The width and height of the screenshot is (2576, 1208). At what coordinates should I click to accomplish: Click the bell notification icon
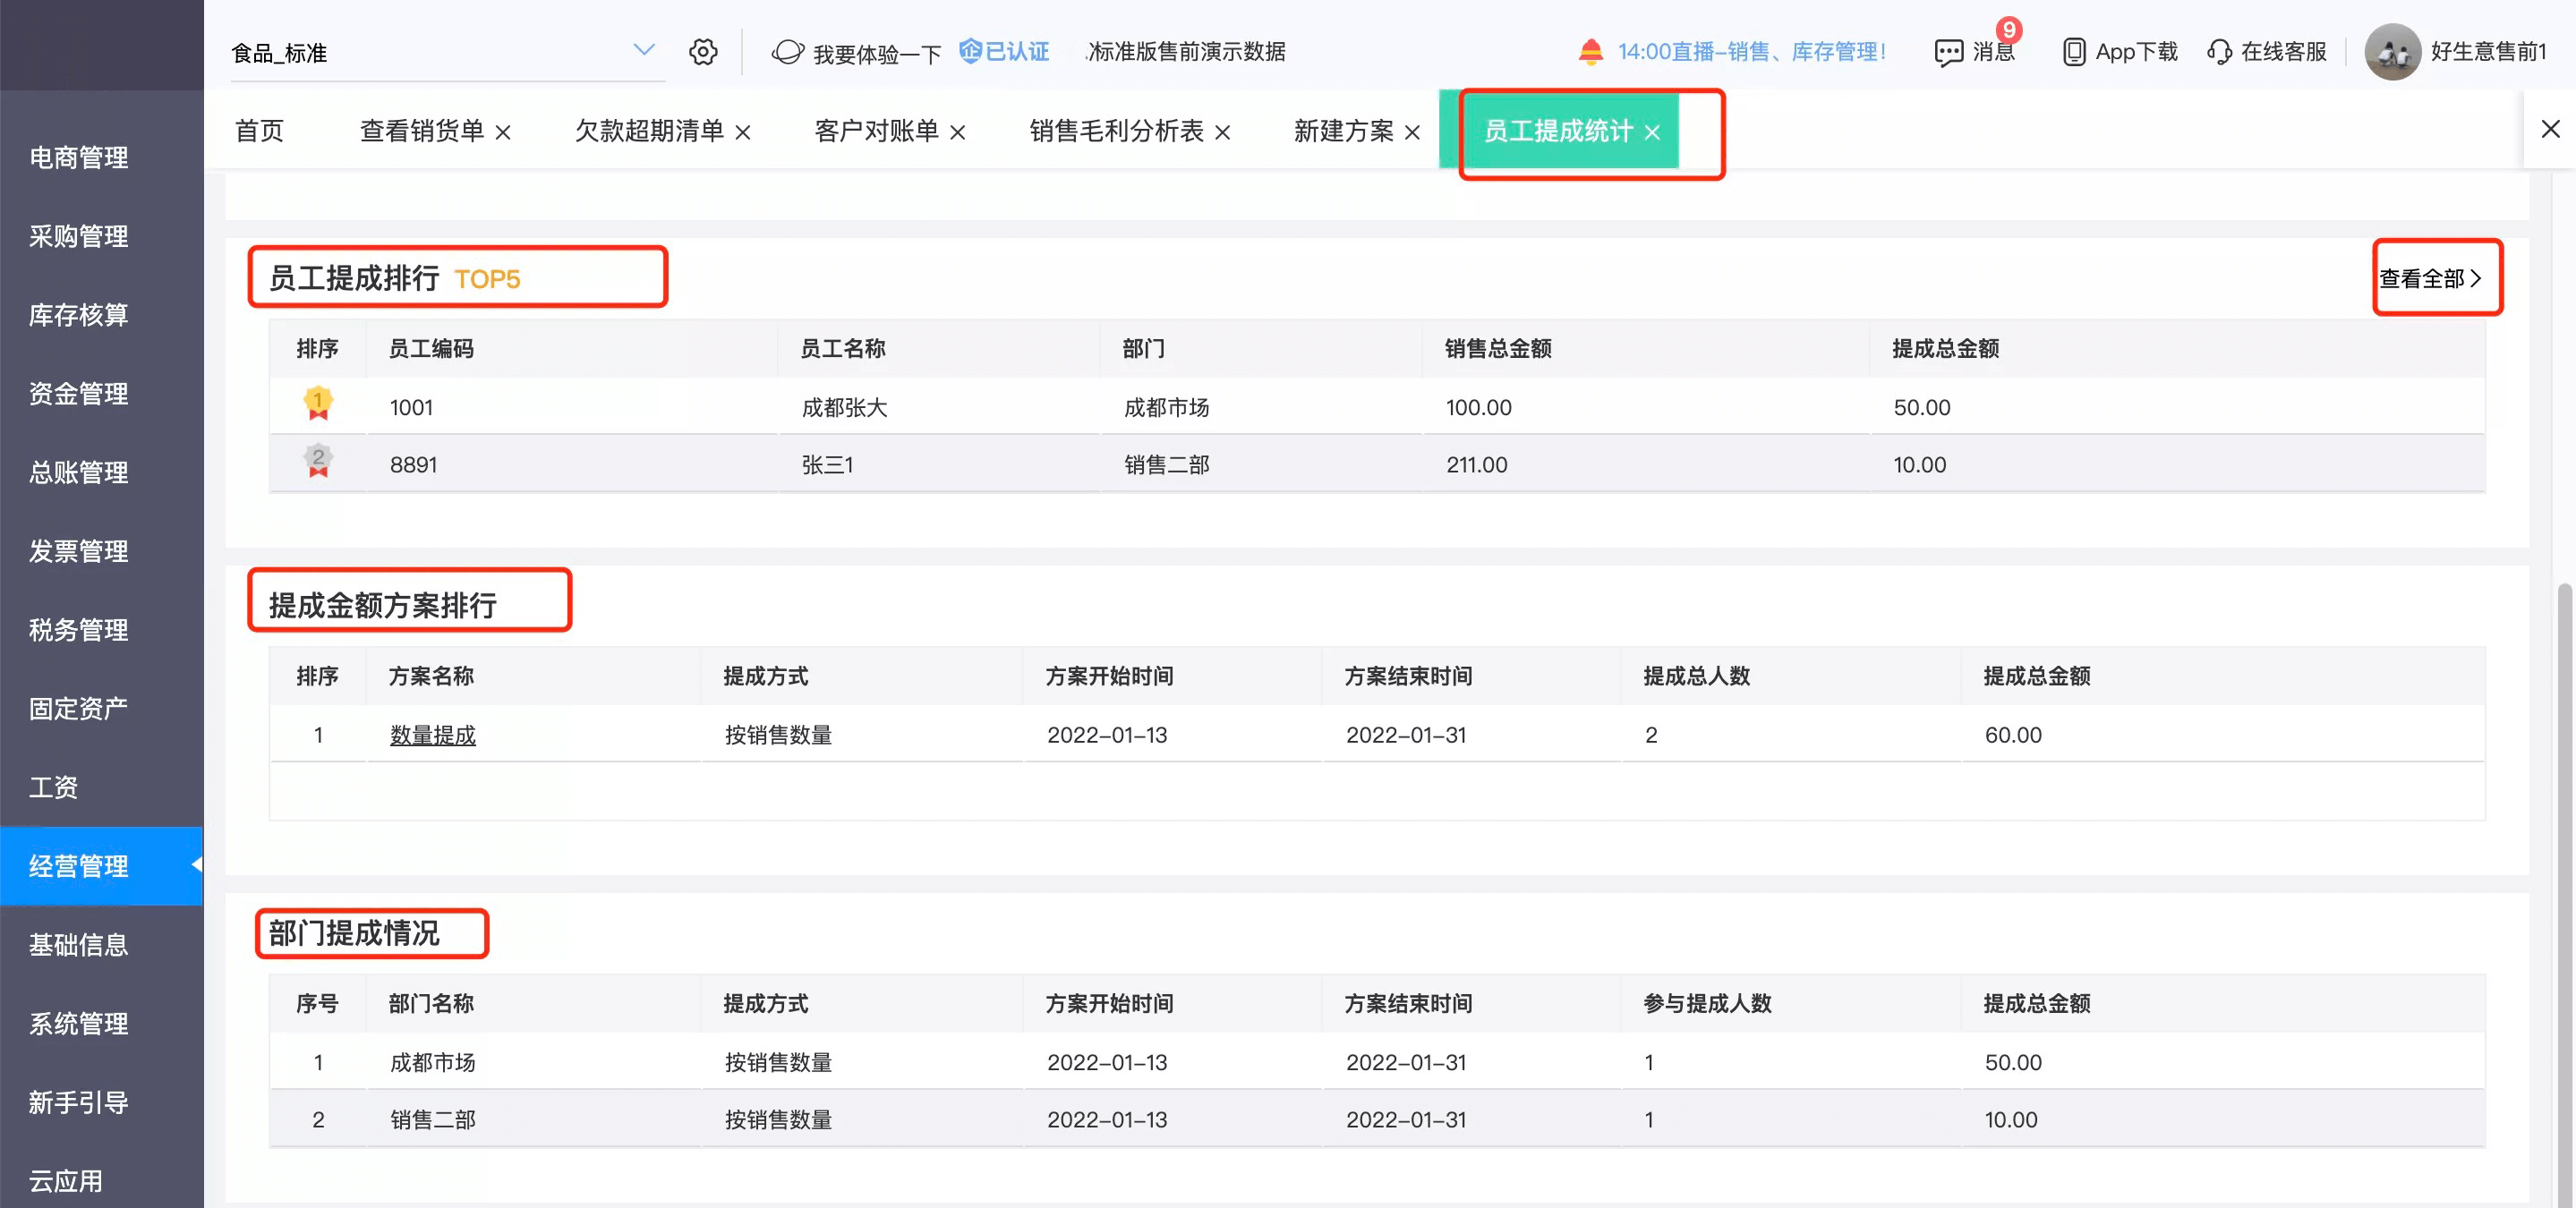tap(1590, 51)
